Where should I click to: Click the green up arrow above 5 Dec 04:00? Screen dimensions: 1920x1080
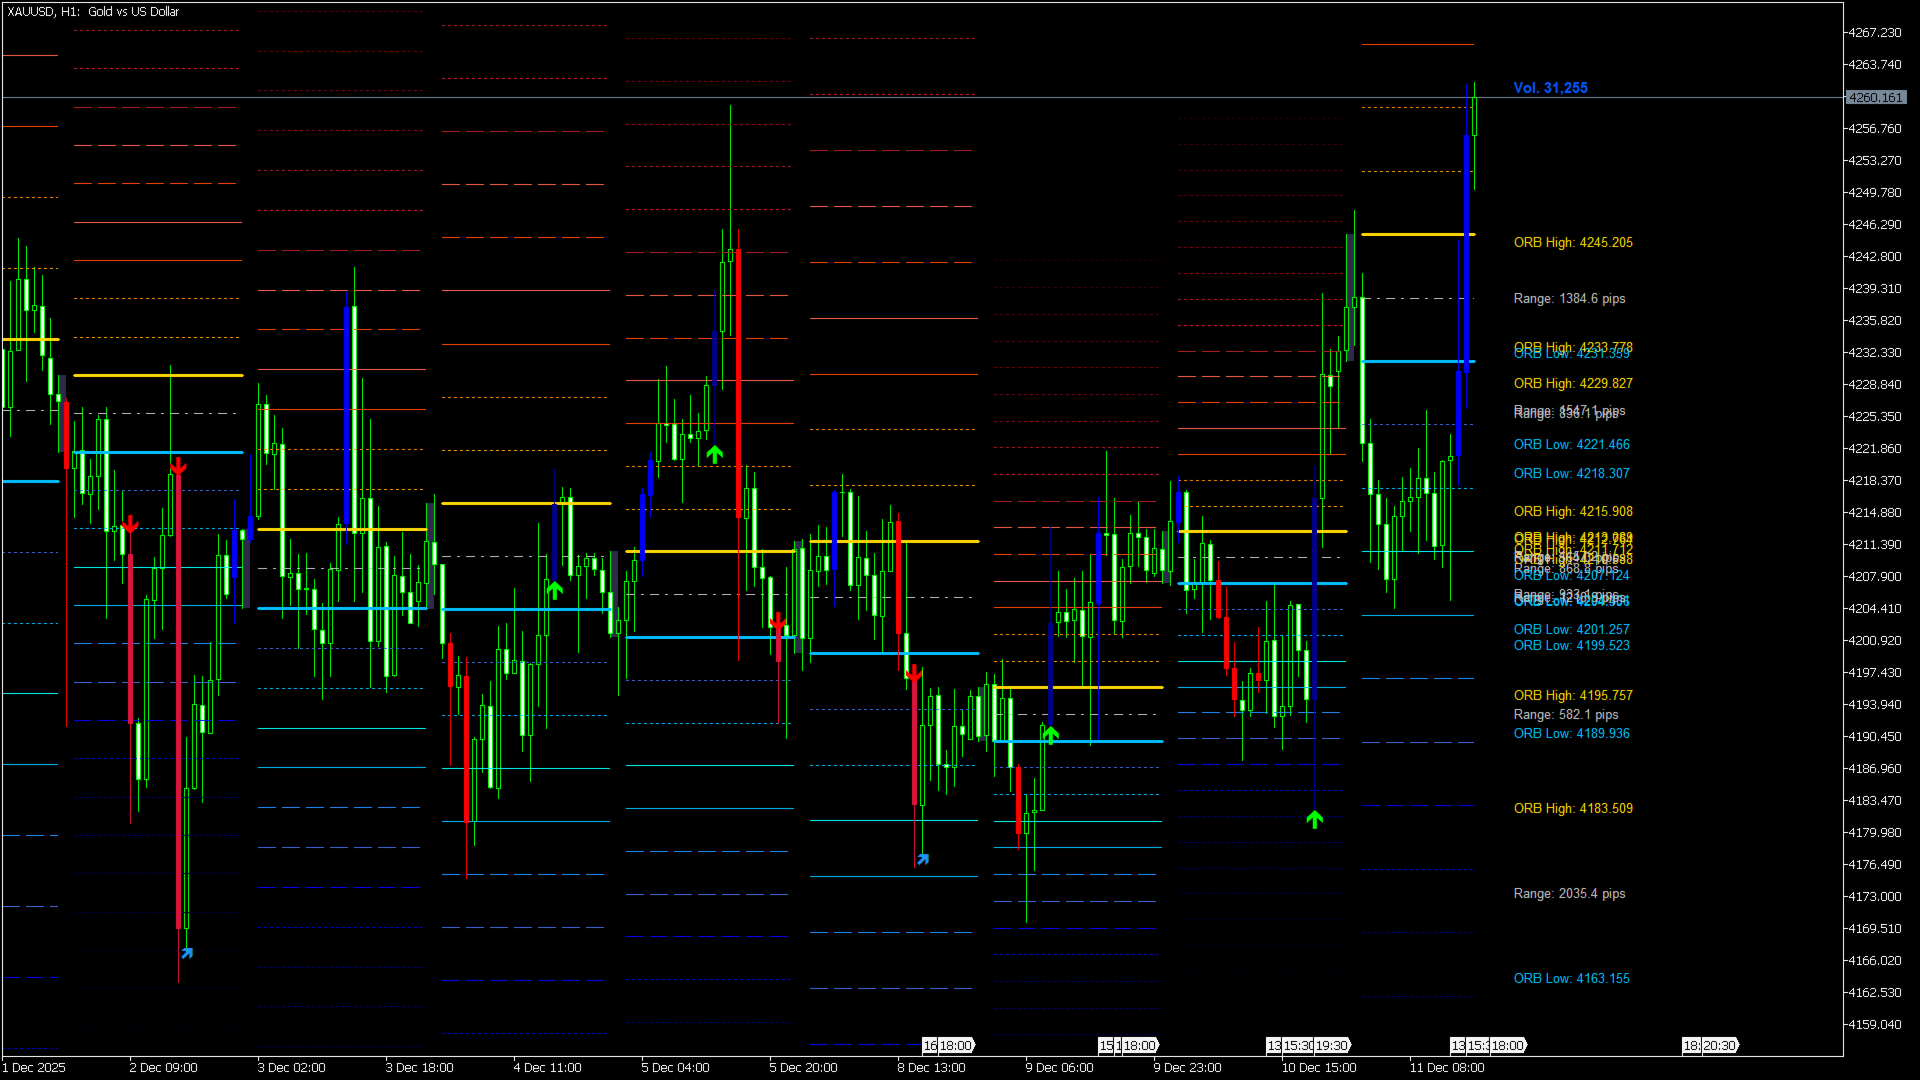714,454
